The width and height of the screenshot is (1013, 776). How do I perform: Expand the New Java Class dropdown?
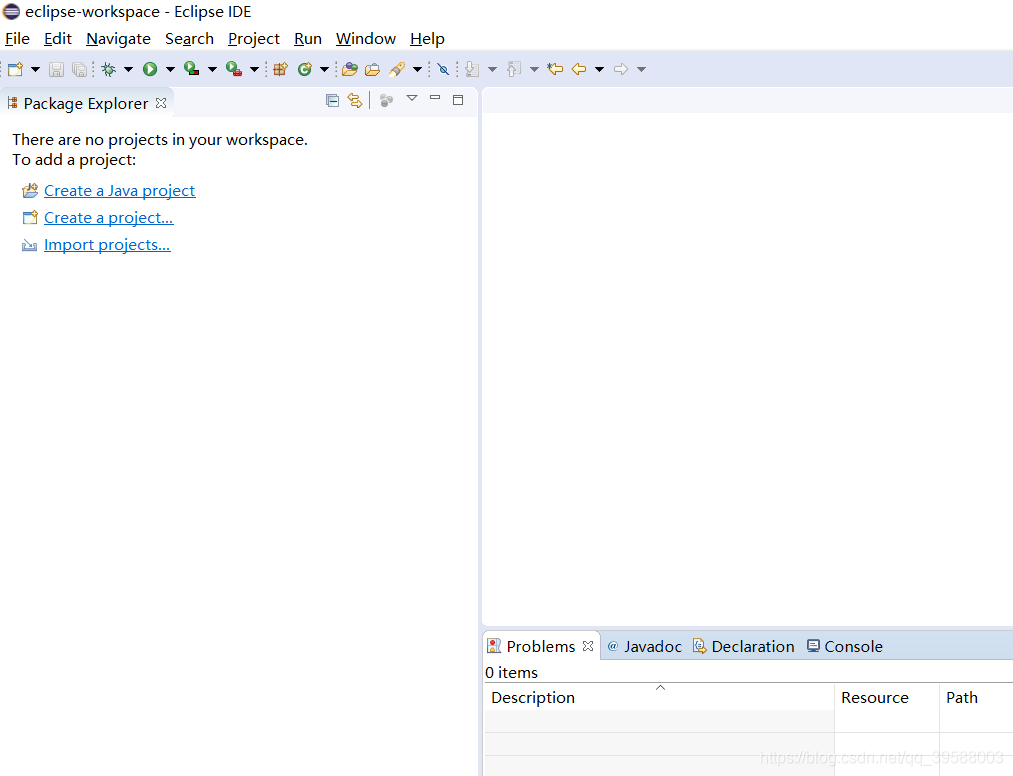click(324, 69)
